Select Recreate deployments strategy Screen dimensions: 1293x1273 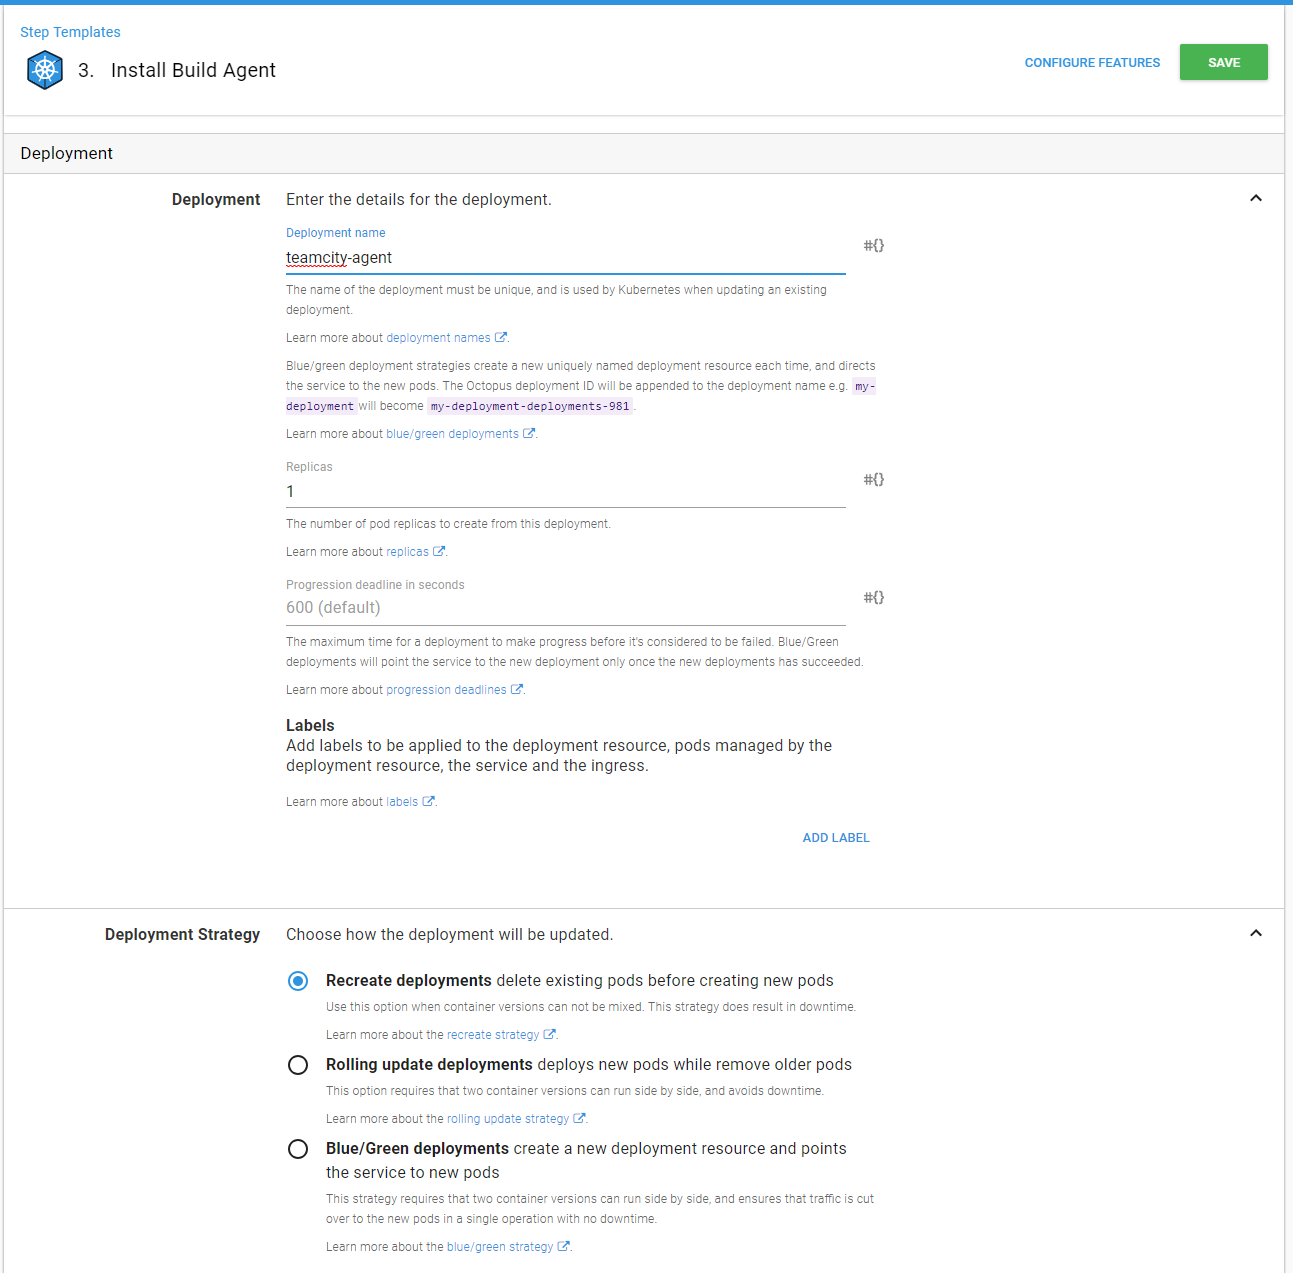[x=298, y=981]
